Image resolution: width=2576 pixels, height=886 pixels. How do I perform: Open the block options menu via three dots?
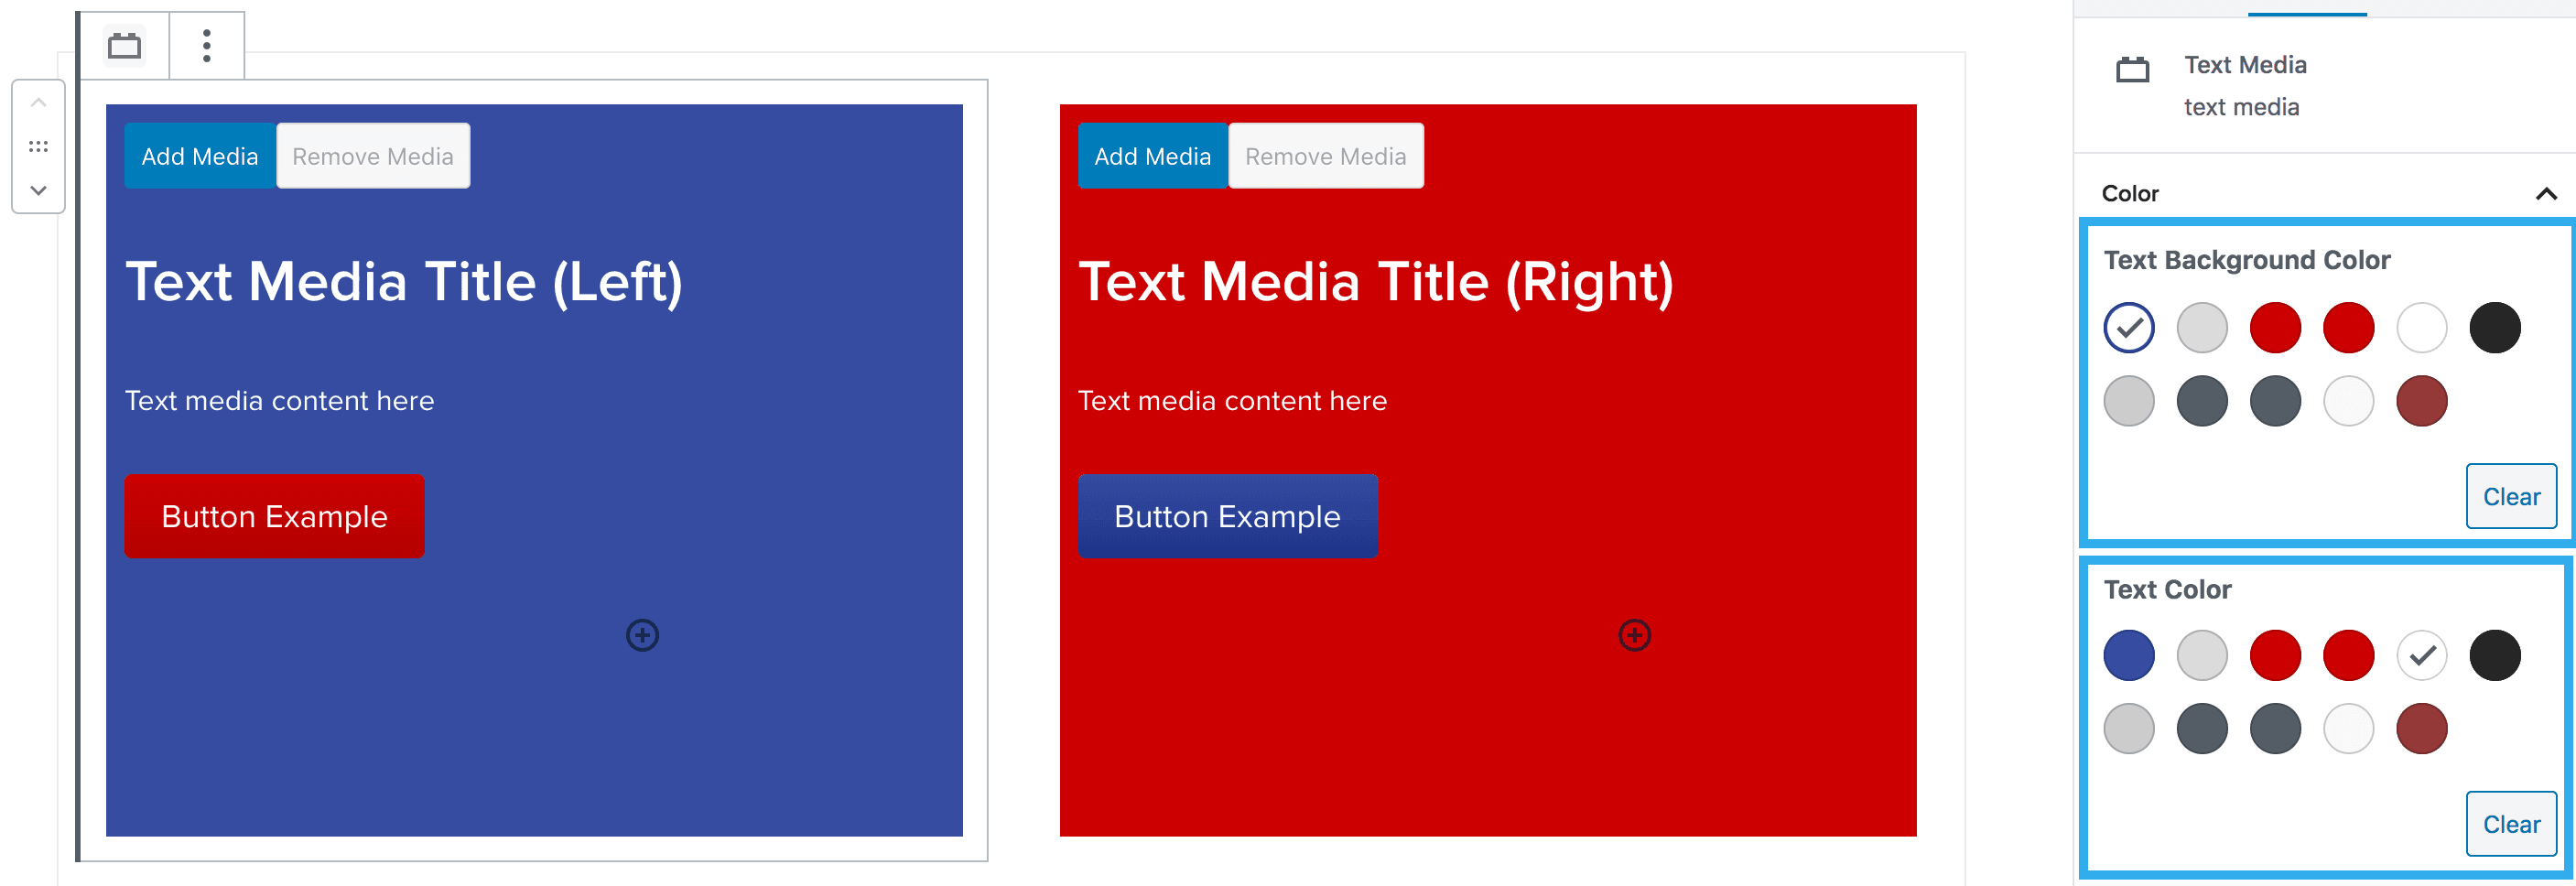(206, 45)
